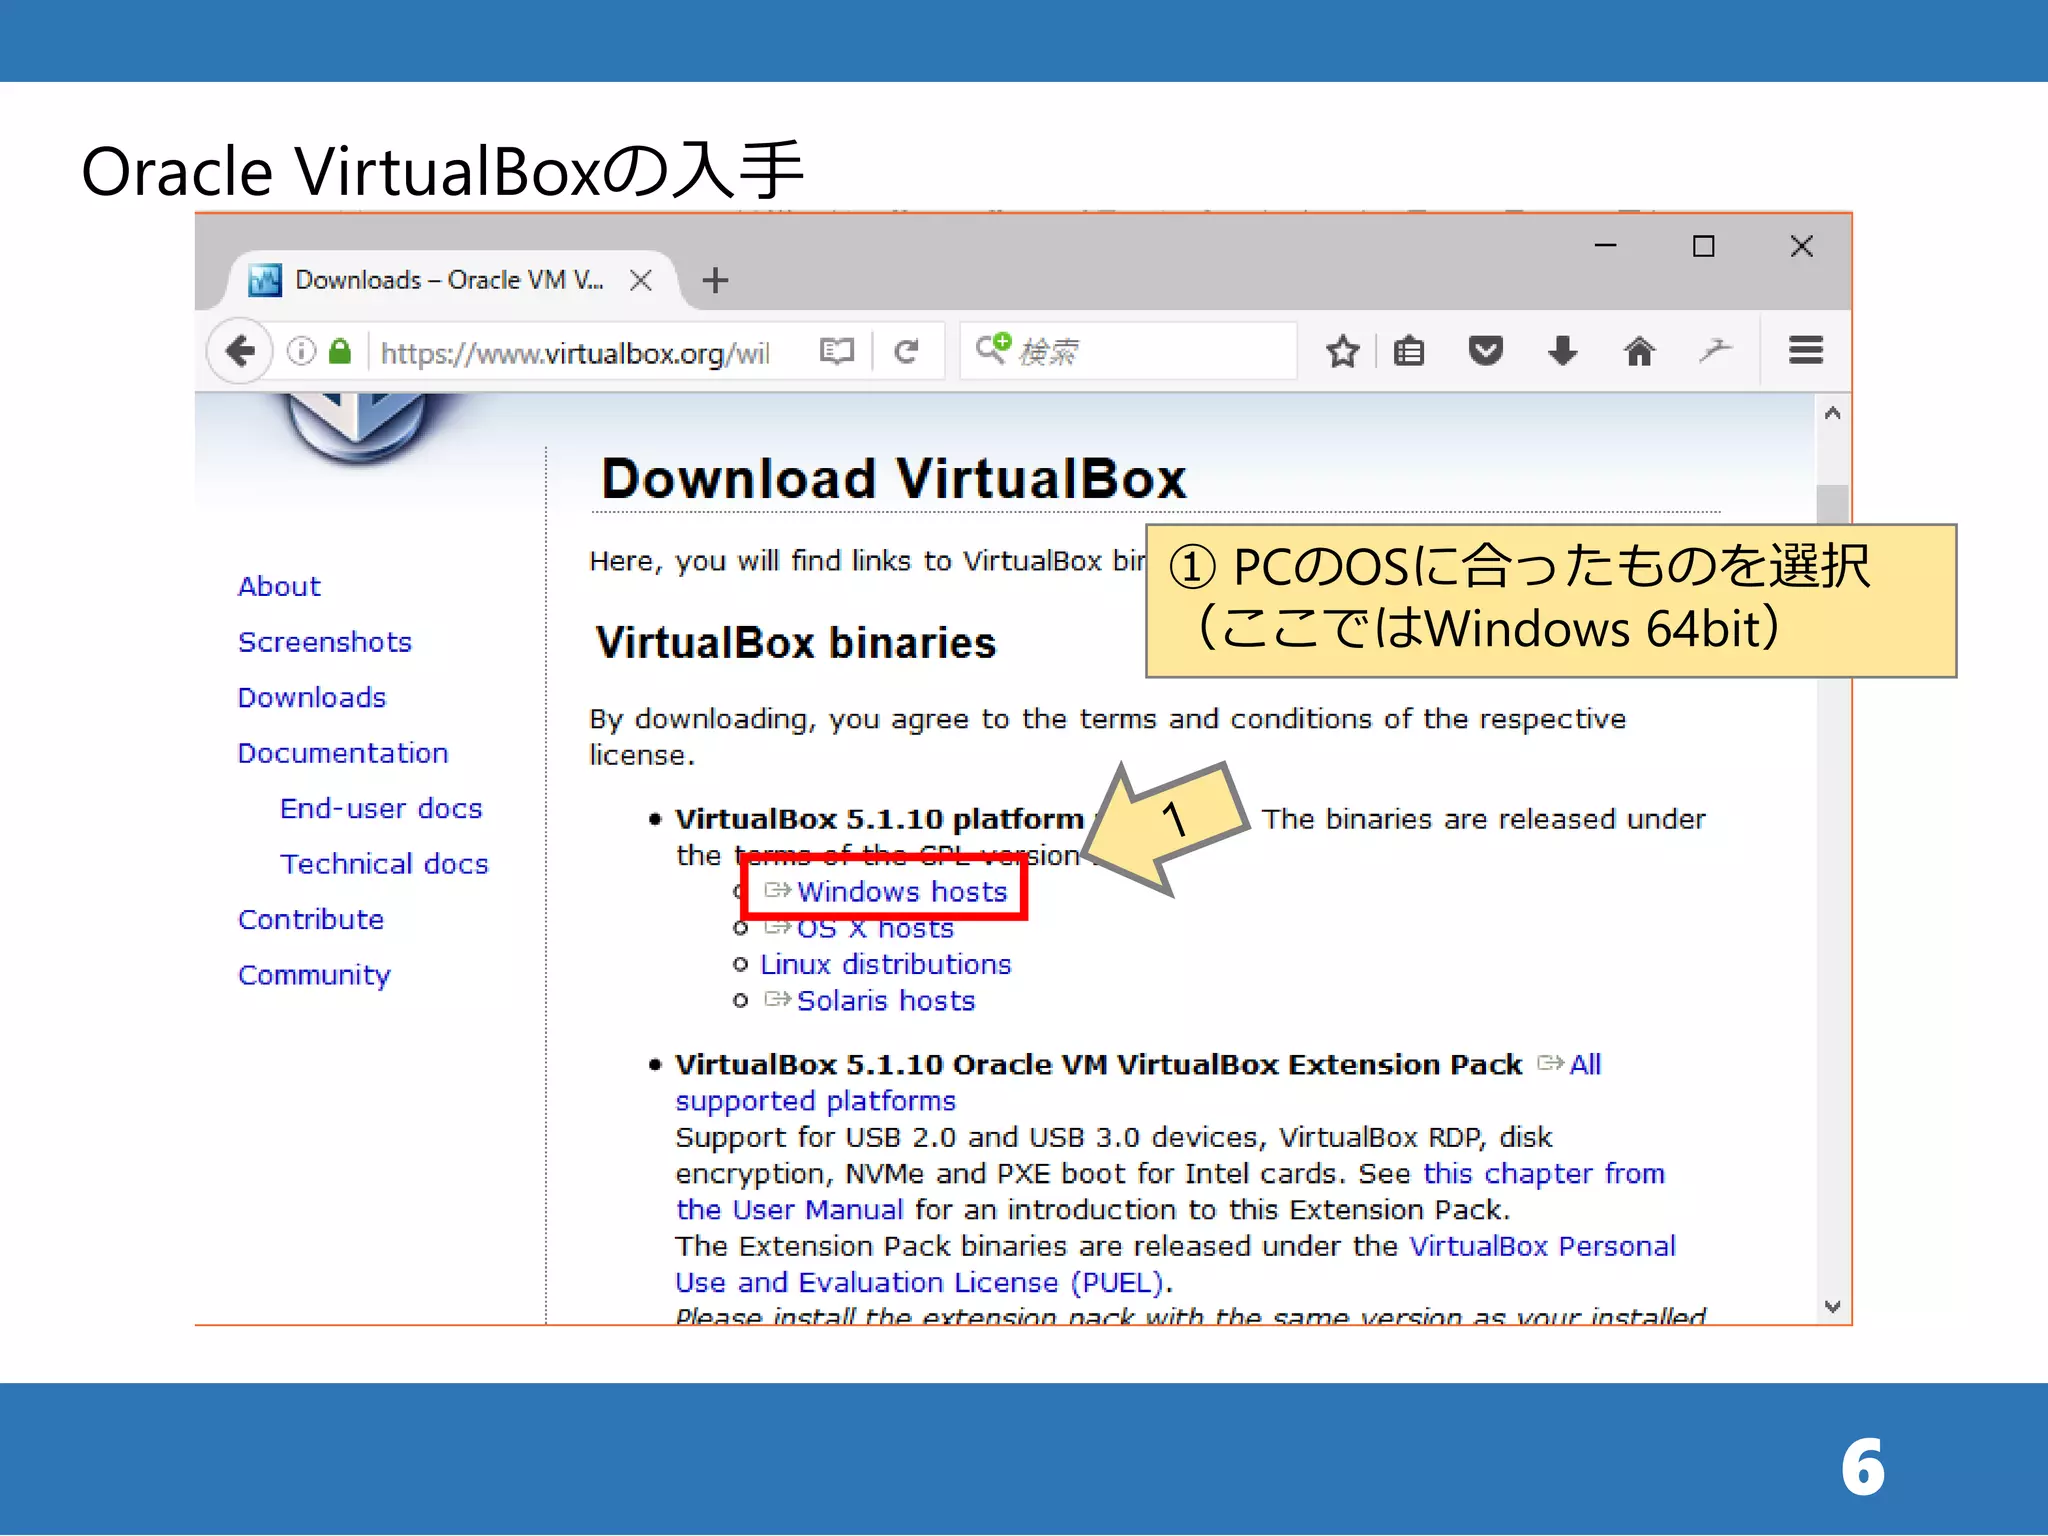Image resolution: width=2048 pixels, height=1536 pixels.
Task: Open the About sidebar link
Action: tap(279, 586)
